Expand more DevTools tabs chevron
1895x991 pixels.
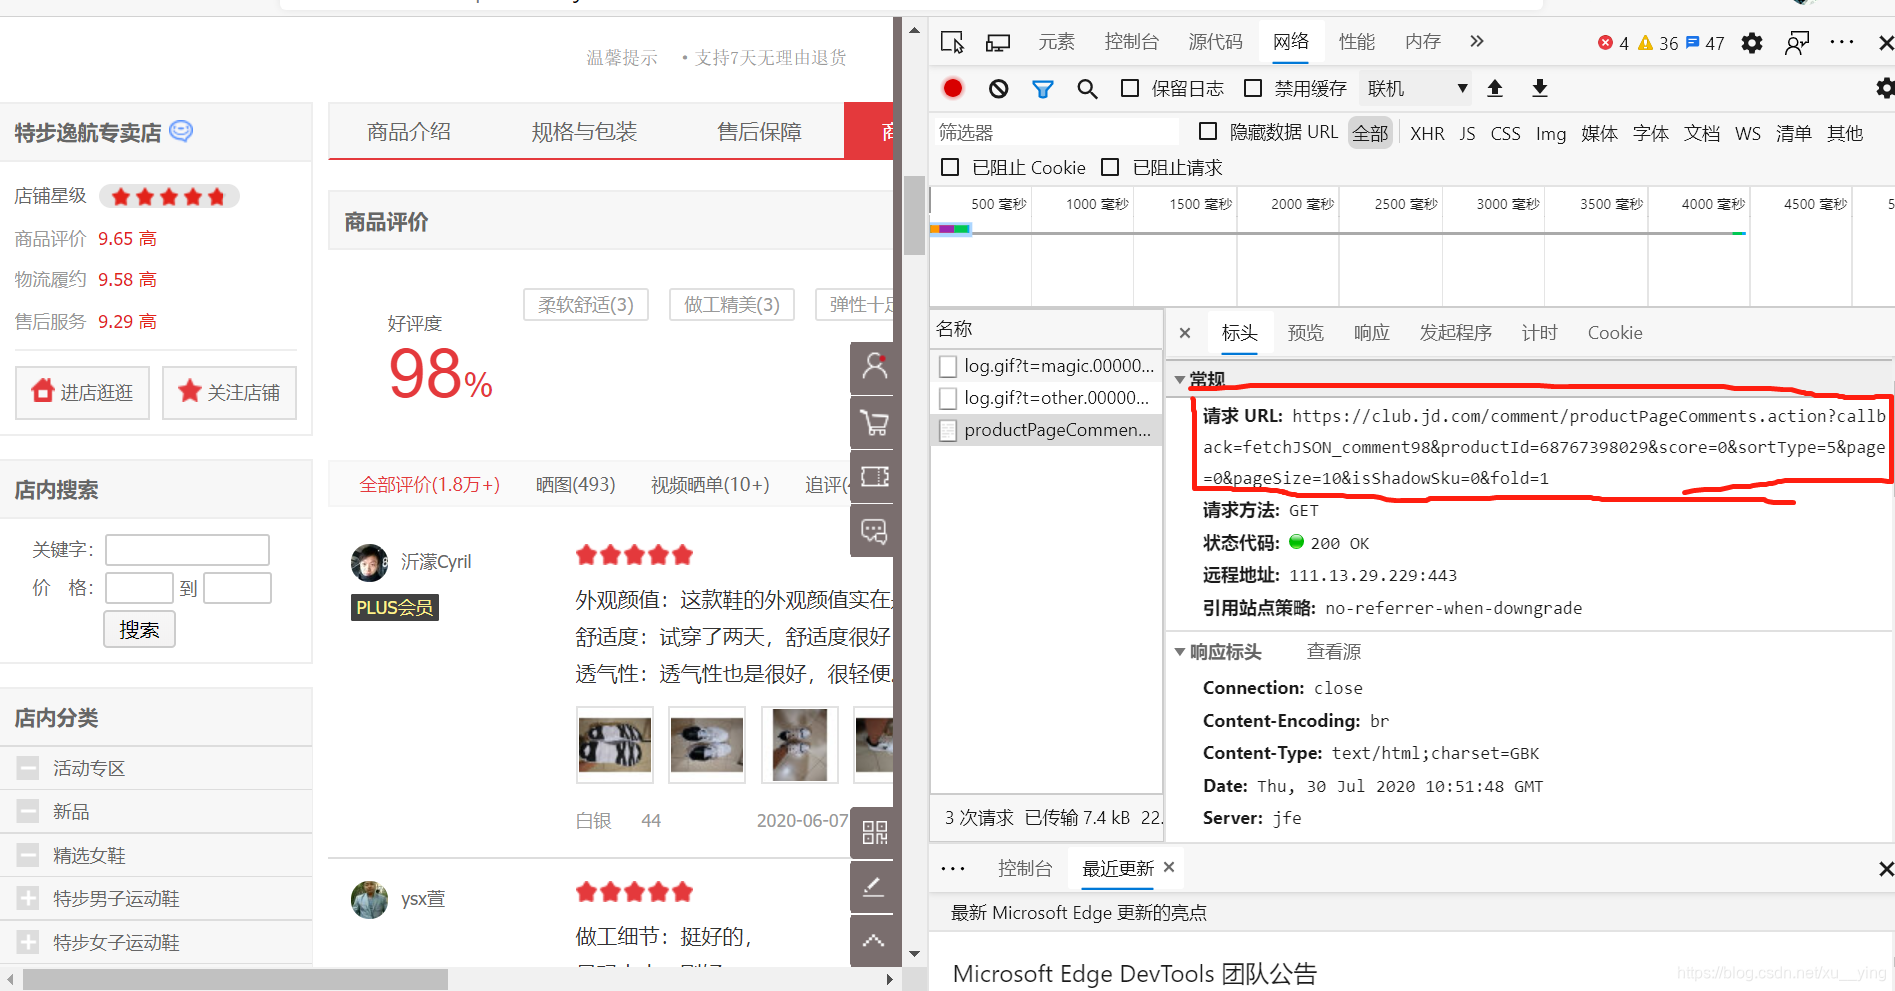[x=1477, y=42]
